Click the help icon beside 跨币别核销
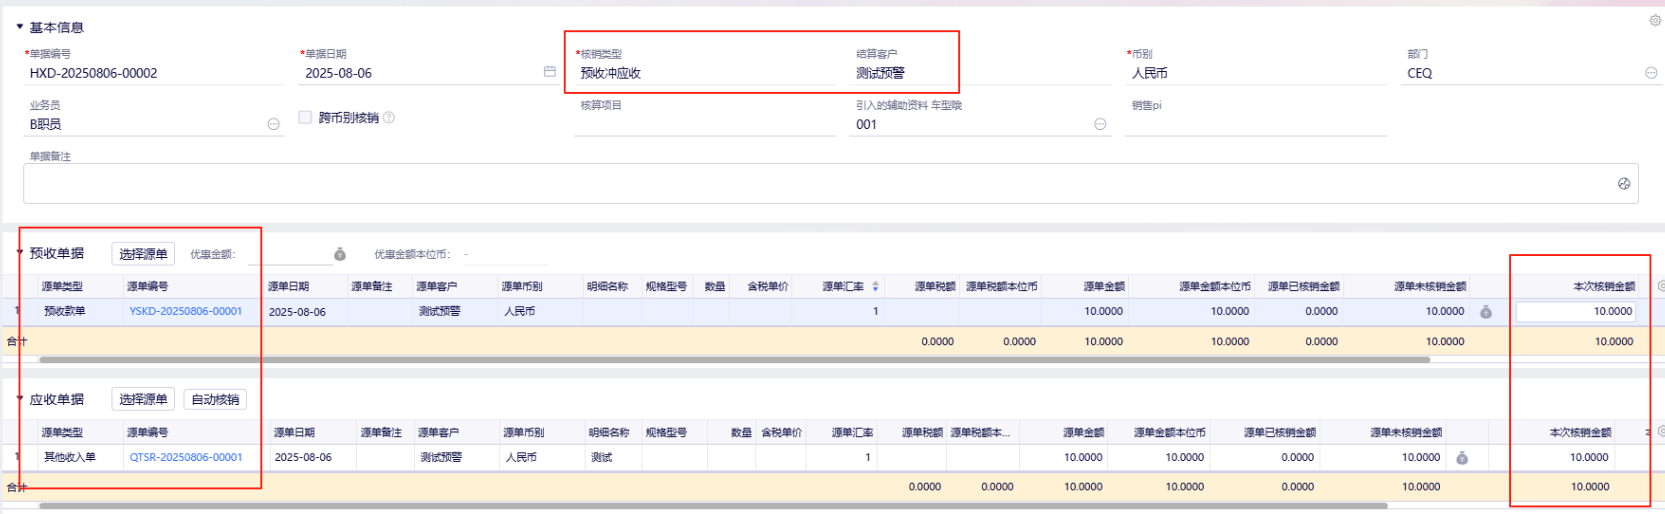1665x514 pixels. tap(389, 118)
